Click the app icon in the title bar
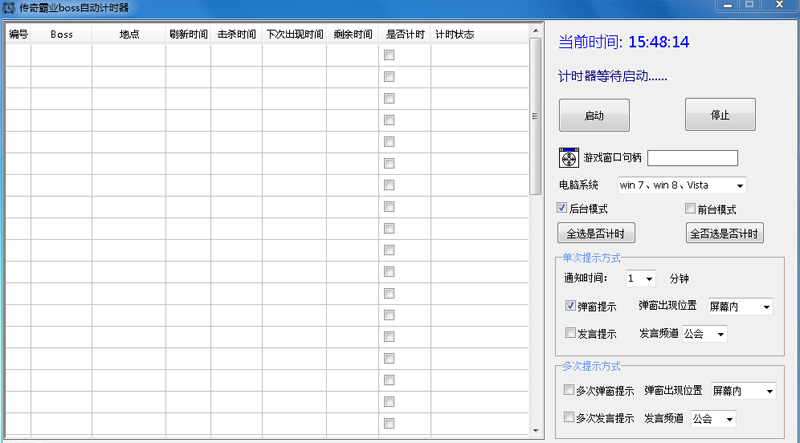The width and height of the screenshot is (800, 443). tap(9, 8)
